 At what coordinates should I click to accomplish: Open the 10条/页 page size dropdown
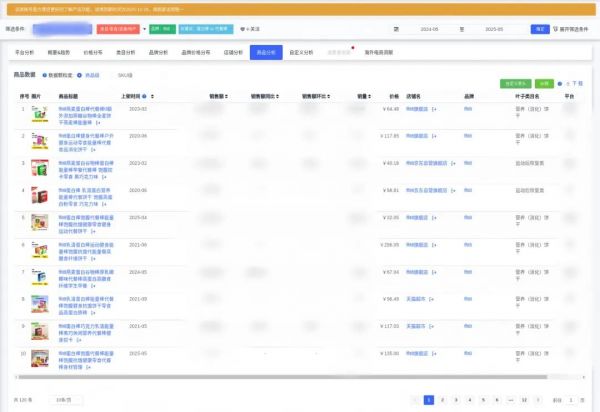coord(66,399)
